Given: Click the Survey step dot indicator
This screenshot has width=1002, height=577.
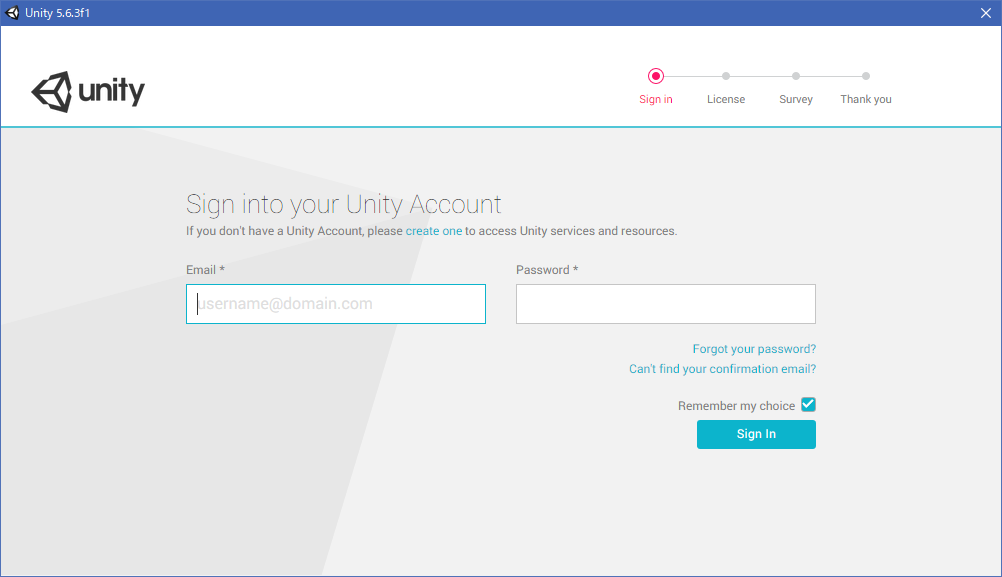Looking at the screenshot, I should coord(796,76).
